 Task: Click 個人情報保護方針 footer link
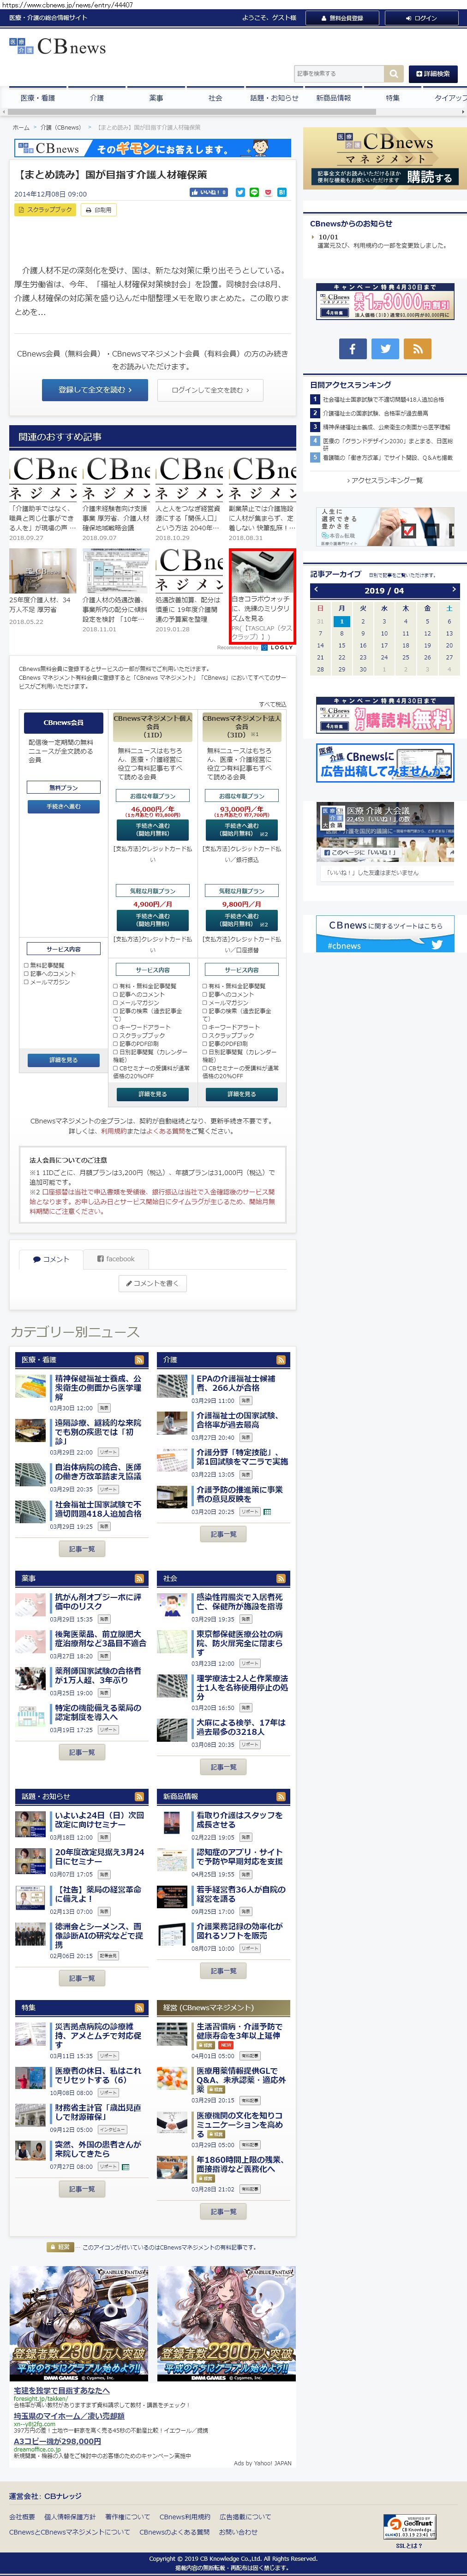click(70, 2516)
